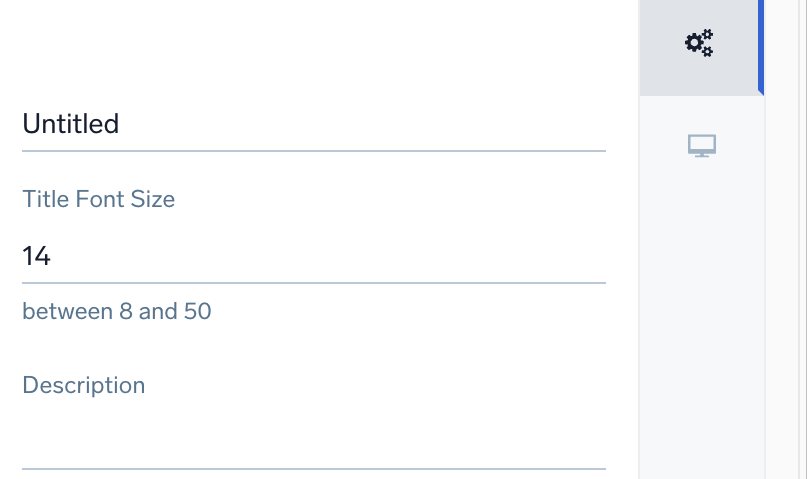Click the blank space above the Untitled field
The image size is (807, 479).
click(300, 50)
